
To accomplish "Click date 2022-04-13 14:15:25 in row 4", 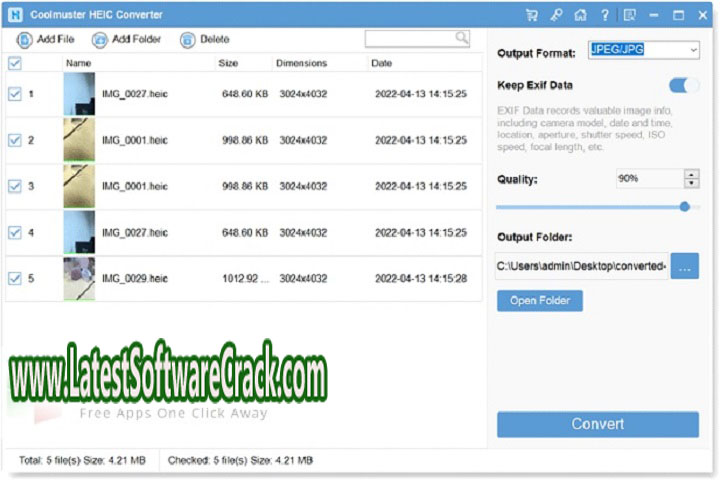I will (421, 232).
